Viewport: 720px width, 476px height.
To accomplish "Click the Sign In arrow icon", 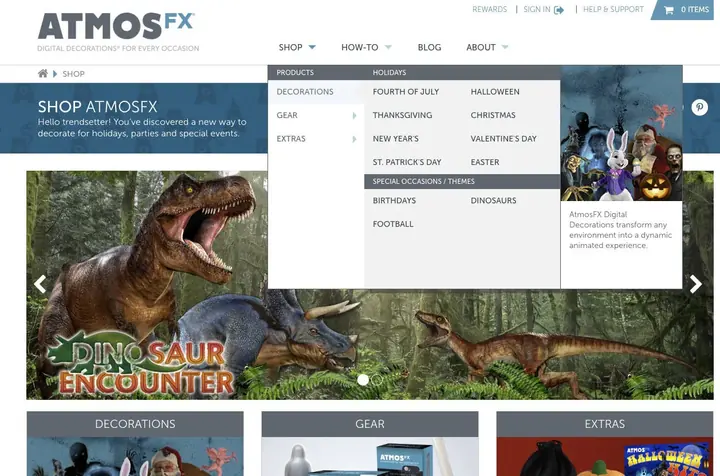I will 559,10.
